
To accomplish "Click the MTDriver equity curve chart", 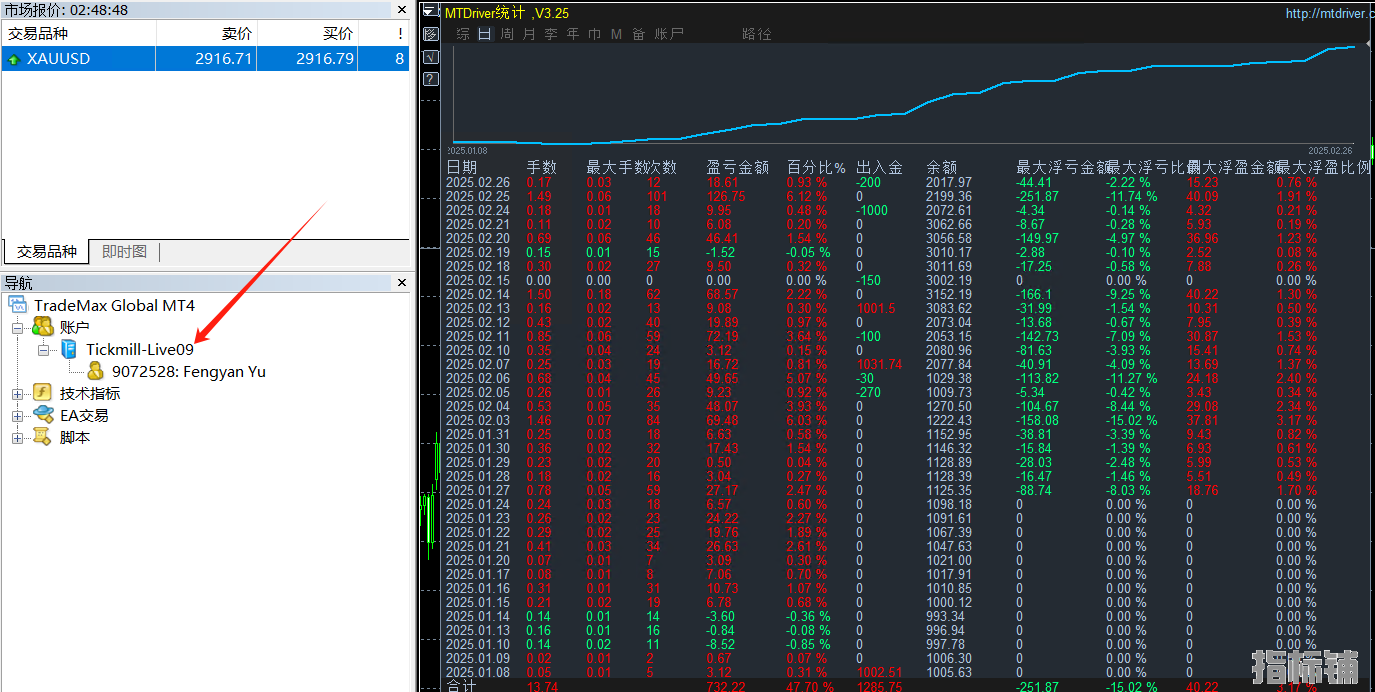I will tap(905, 97).
